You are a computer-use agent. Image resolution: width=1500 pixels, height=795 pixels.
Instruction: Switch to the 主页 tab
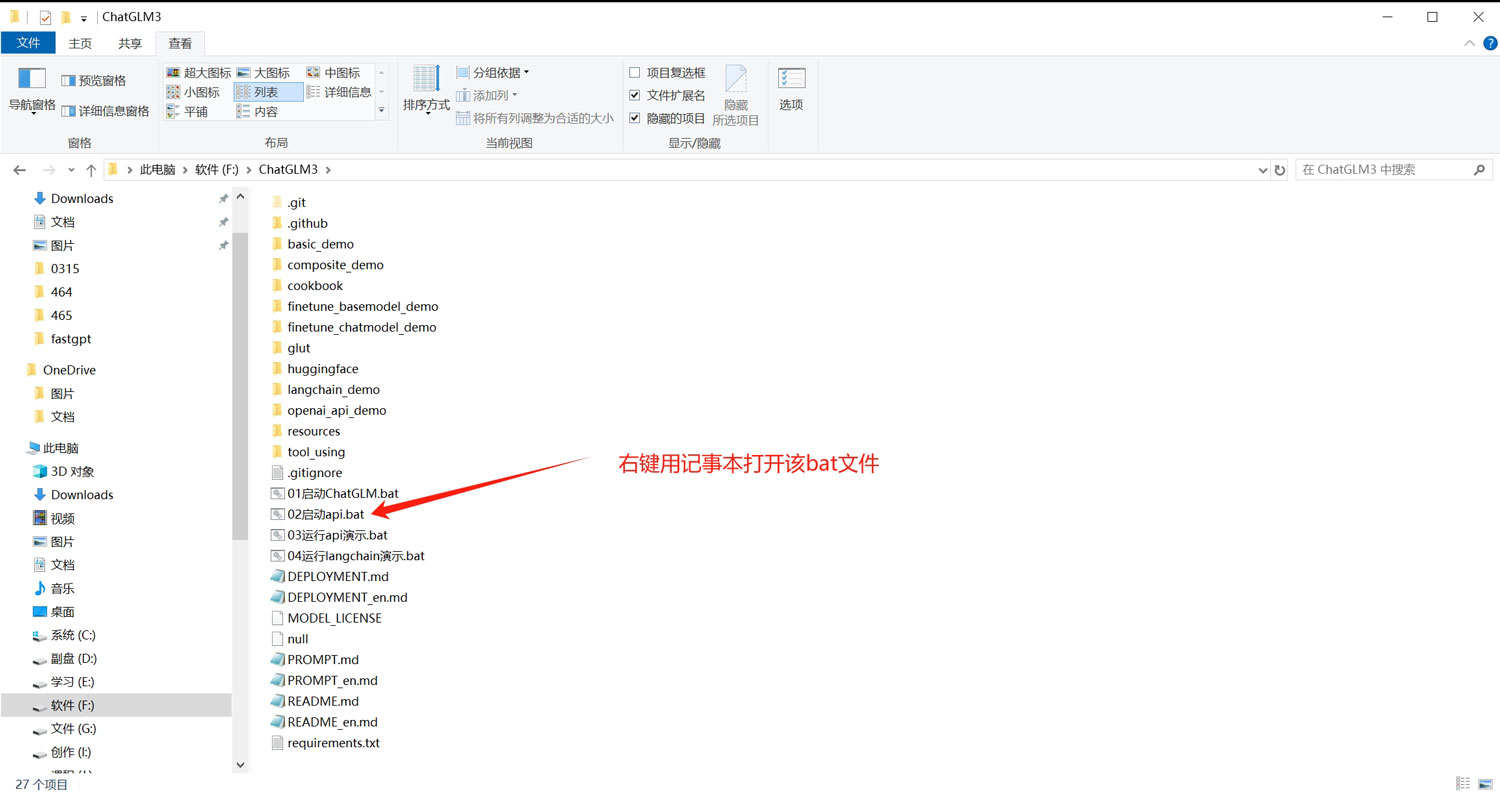coord(80,43)
